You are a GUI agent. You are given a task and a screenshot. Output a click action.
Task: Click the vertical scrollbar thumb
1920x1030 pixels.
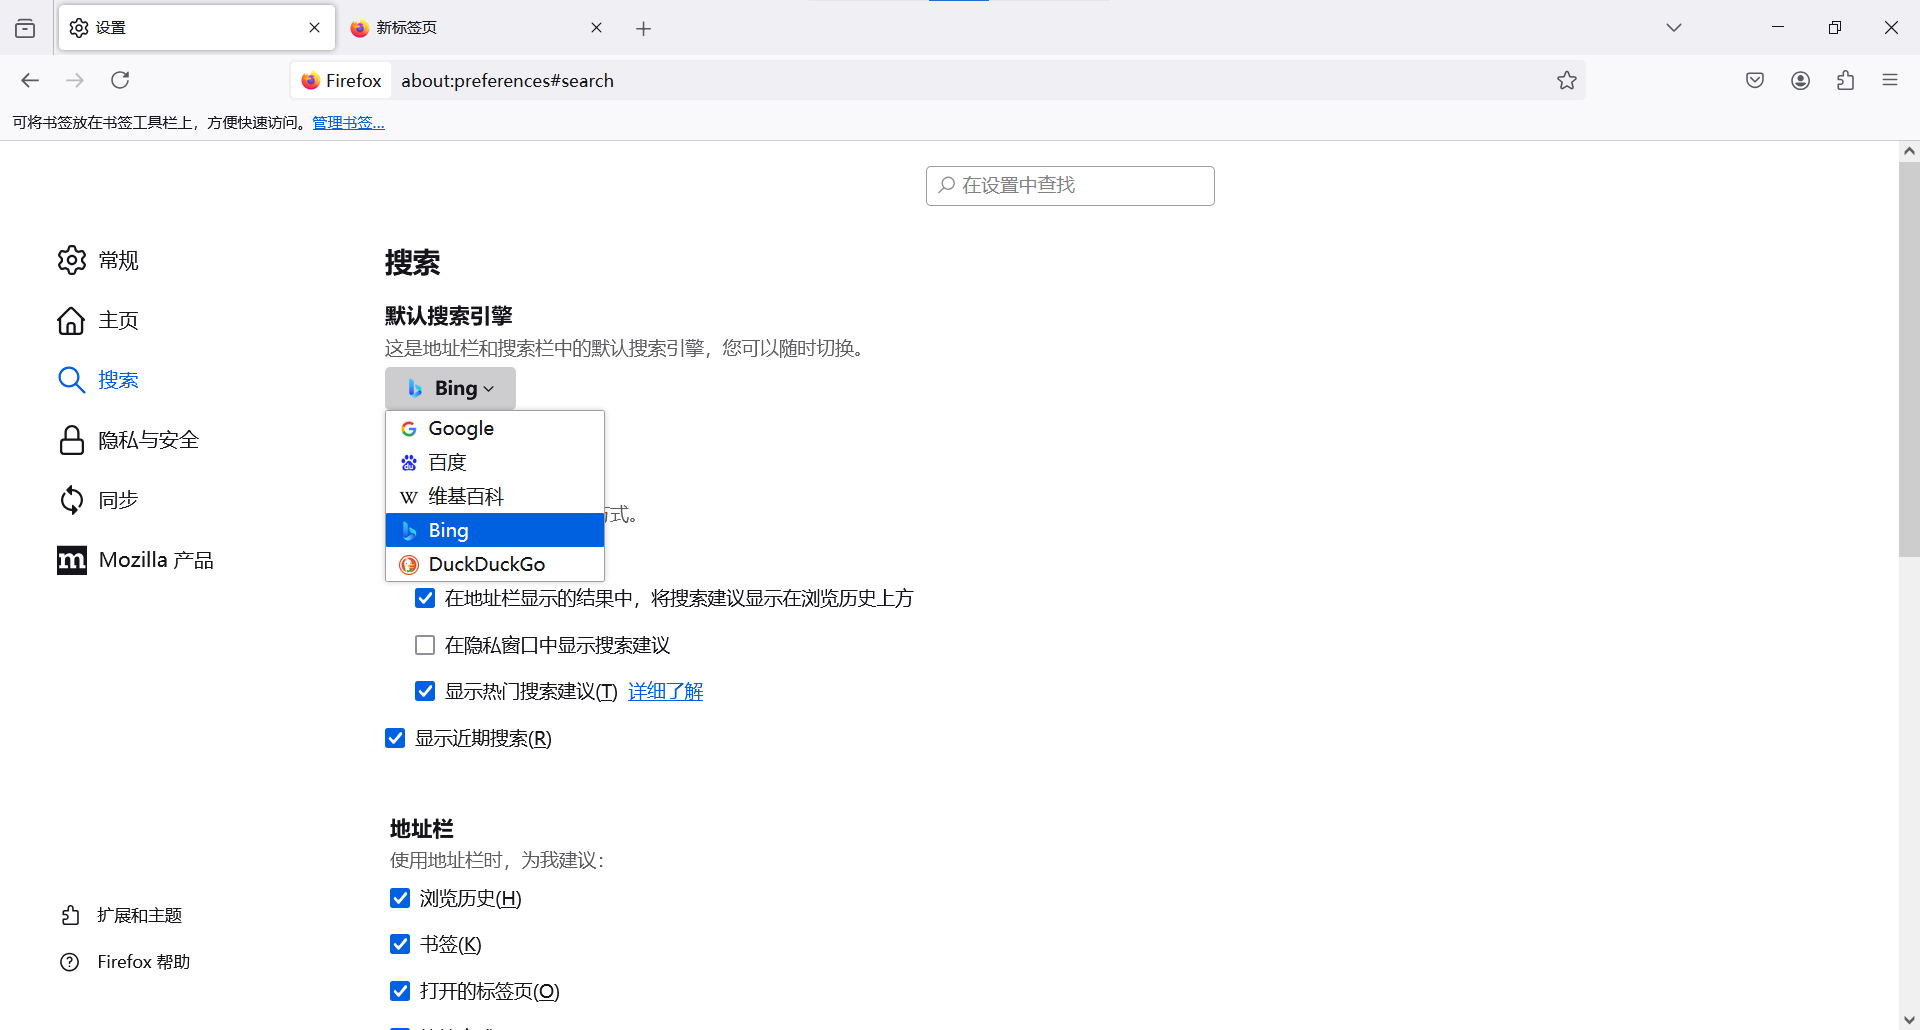[1908, 360]
